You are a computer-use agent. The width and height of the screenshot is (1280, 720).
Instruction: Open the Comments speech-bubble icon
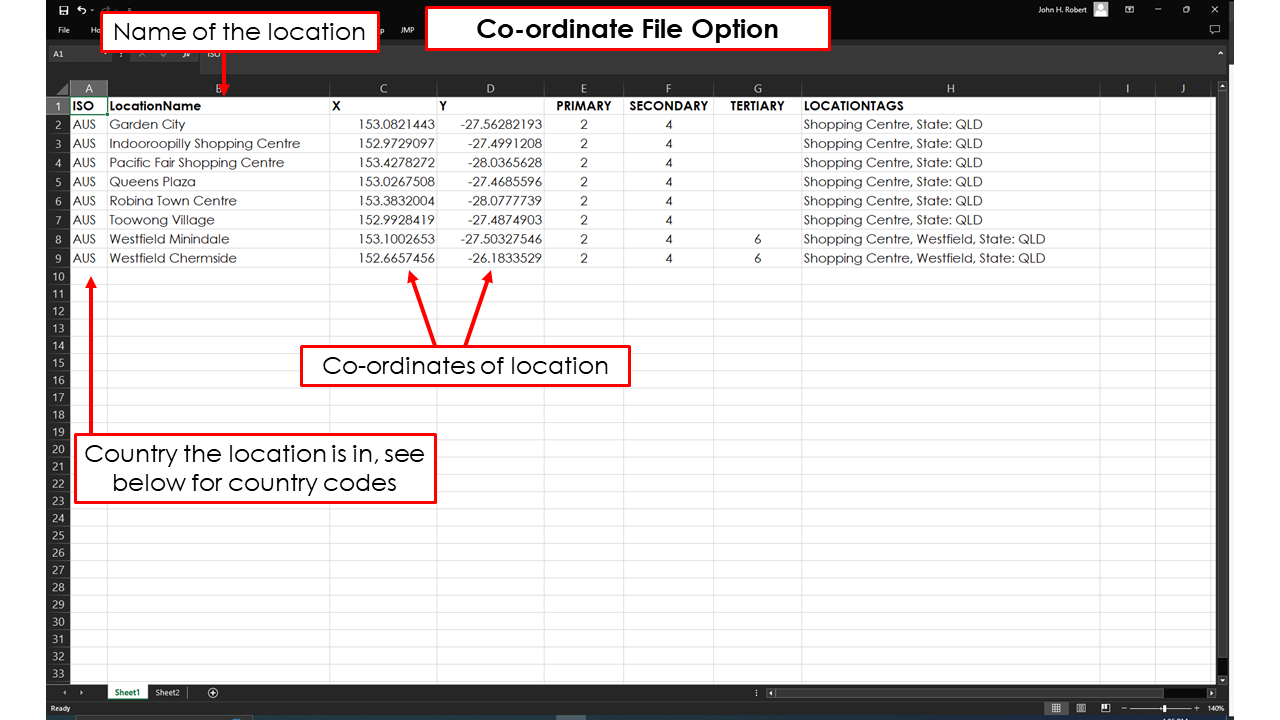(1214, 30)
